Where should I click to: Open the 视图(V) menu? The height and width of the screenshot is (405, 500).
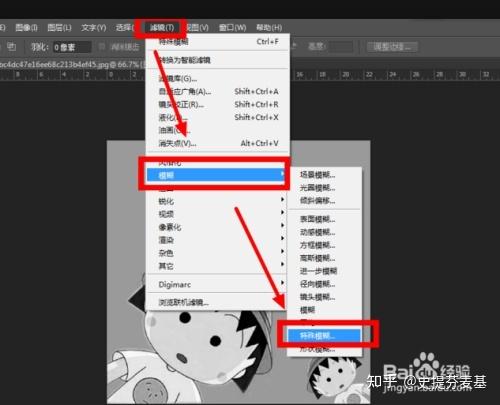click(x=197, y=28)
